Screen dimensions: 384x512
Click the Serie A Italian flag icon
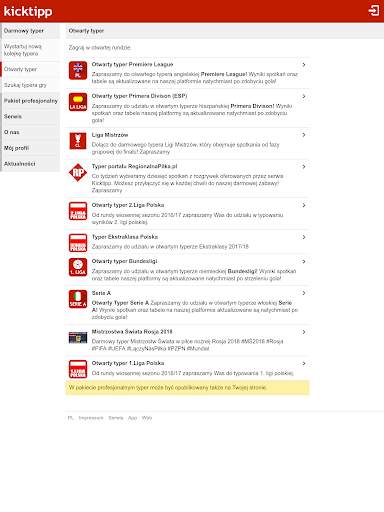(x=78, y=299)
